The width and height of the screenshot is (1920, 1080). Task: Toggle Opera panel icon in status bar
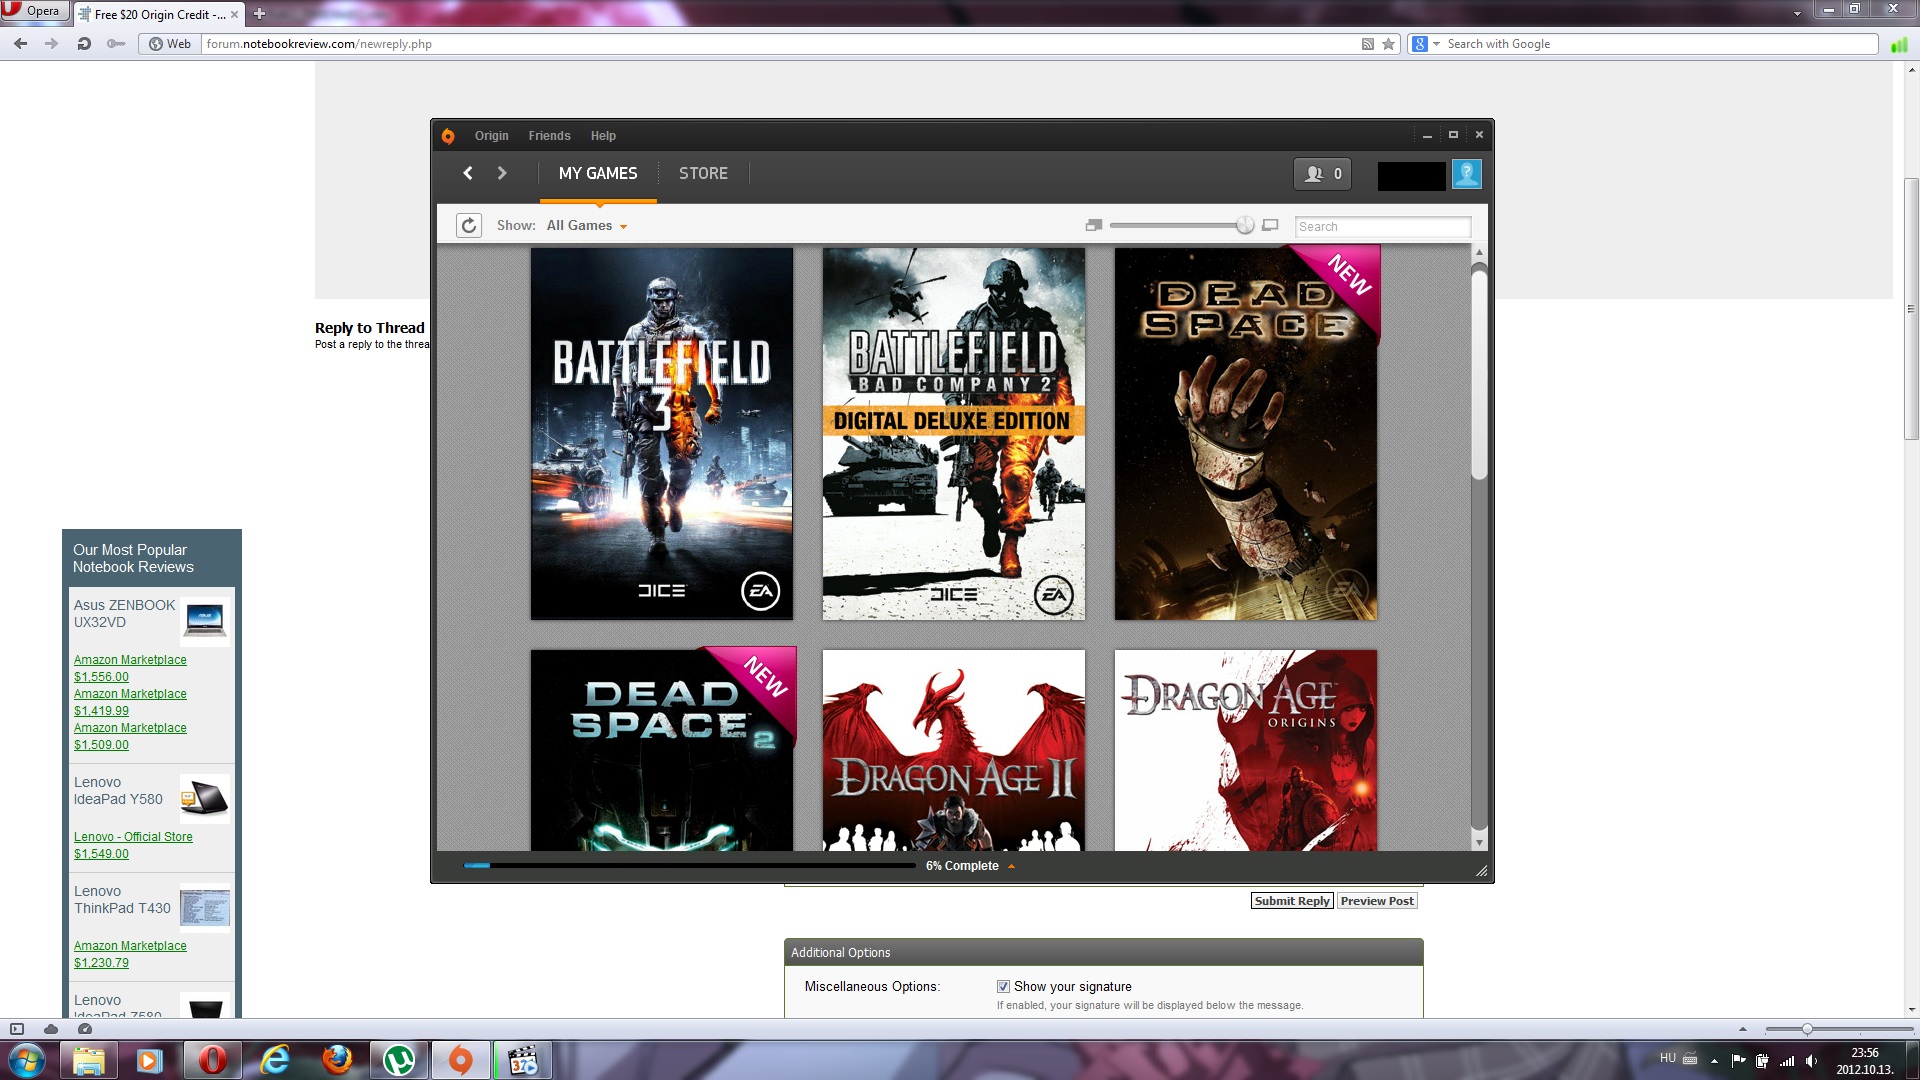[17, 1029]
